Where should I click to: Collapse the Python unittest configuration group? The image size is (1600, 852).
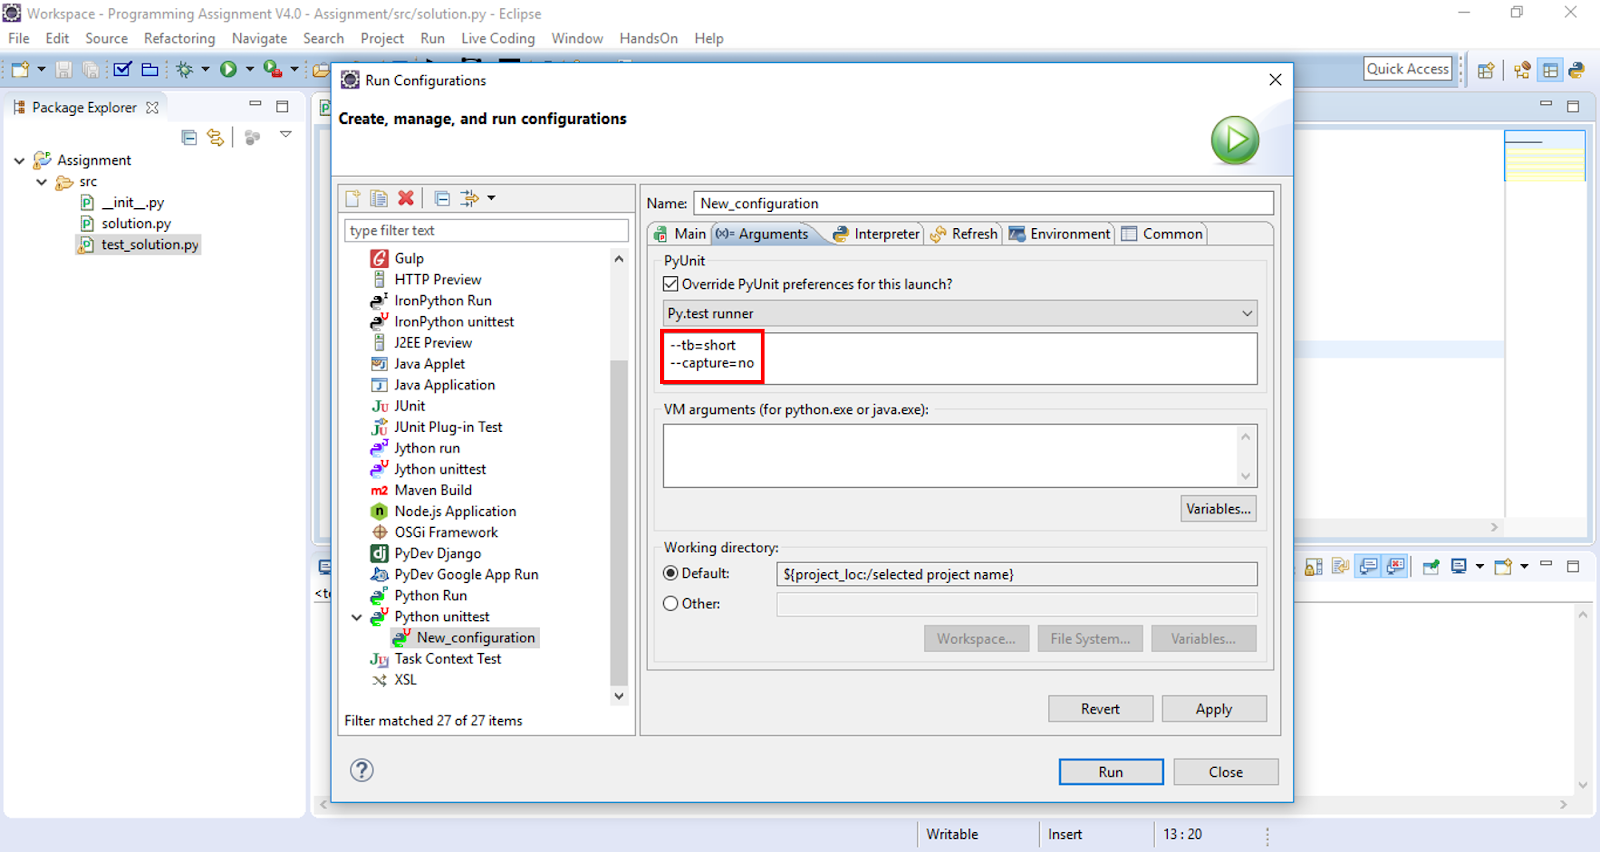[357, 617]
